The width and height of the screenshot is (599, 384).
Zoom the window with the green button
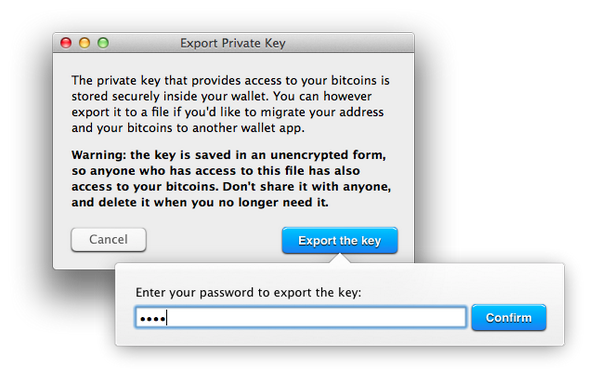pyautogui.click(x=103, y=43)
